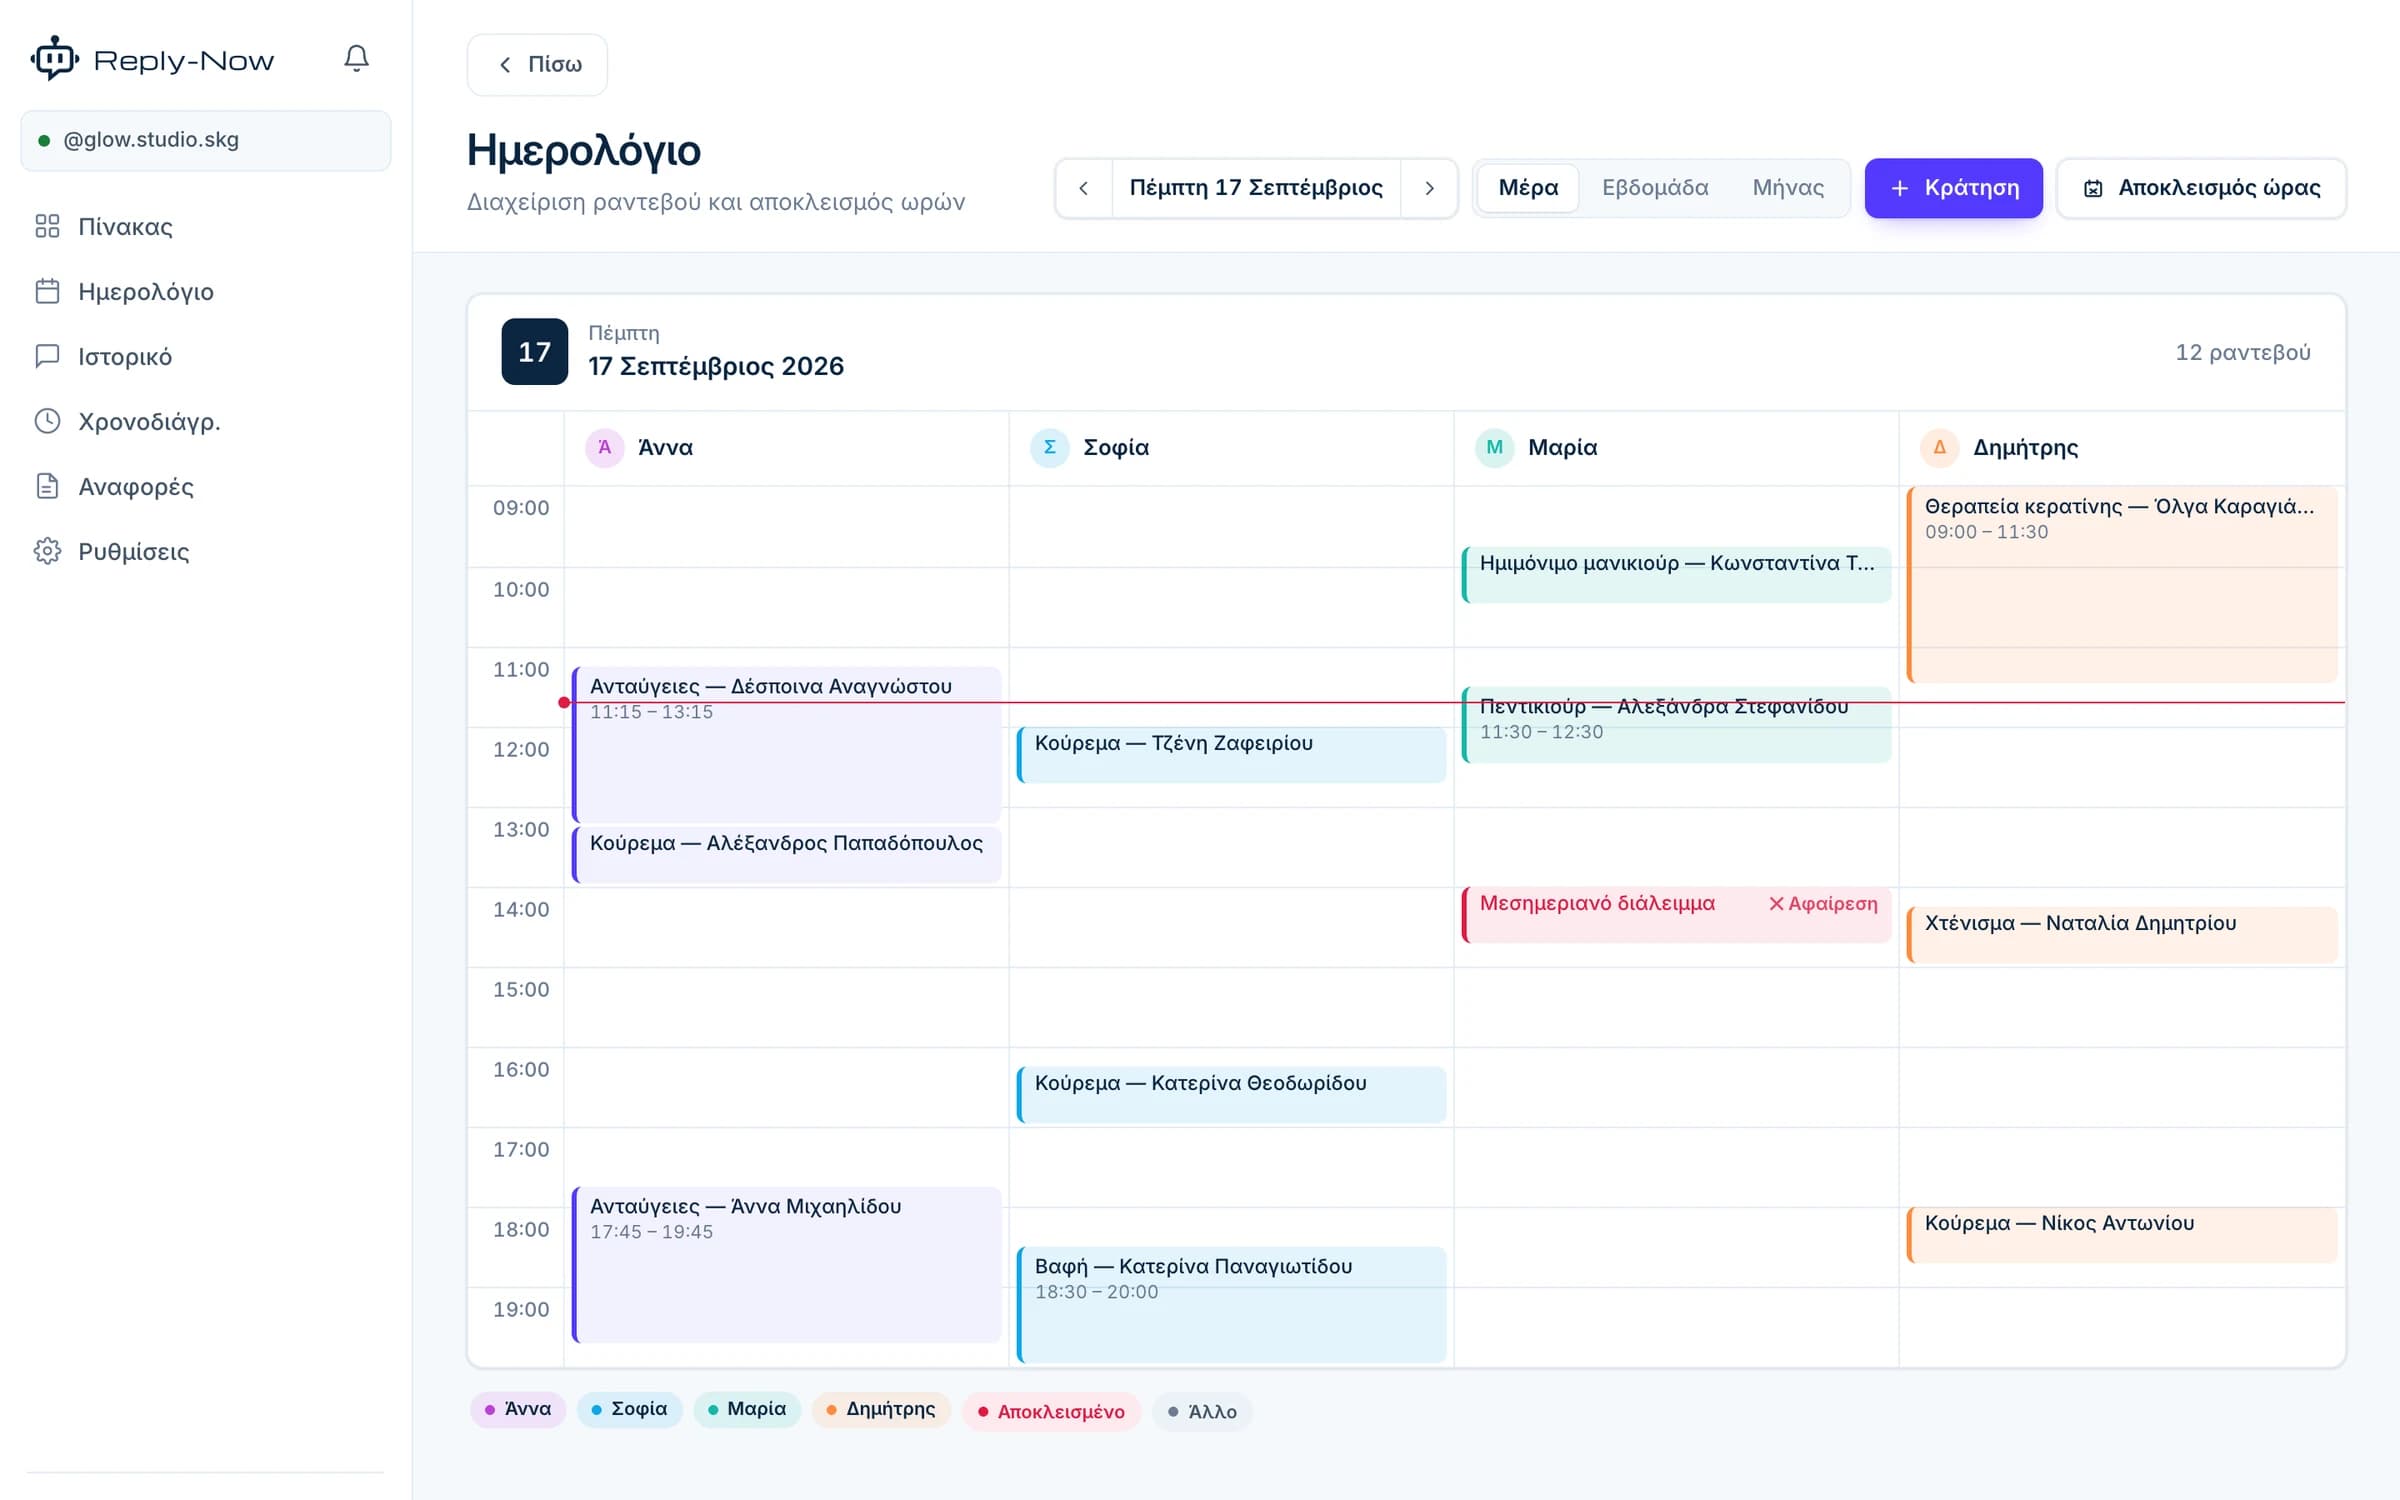2400x1500 pixels.
Task: Open Θεραπεία κερατίνης appointment block
Action: tap(2122, 585)
